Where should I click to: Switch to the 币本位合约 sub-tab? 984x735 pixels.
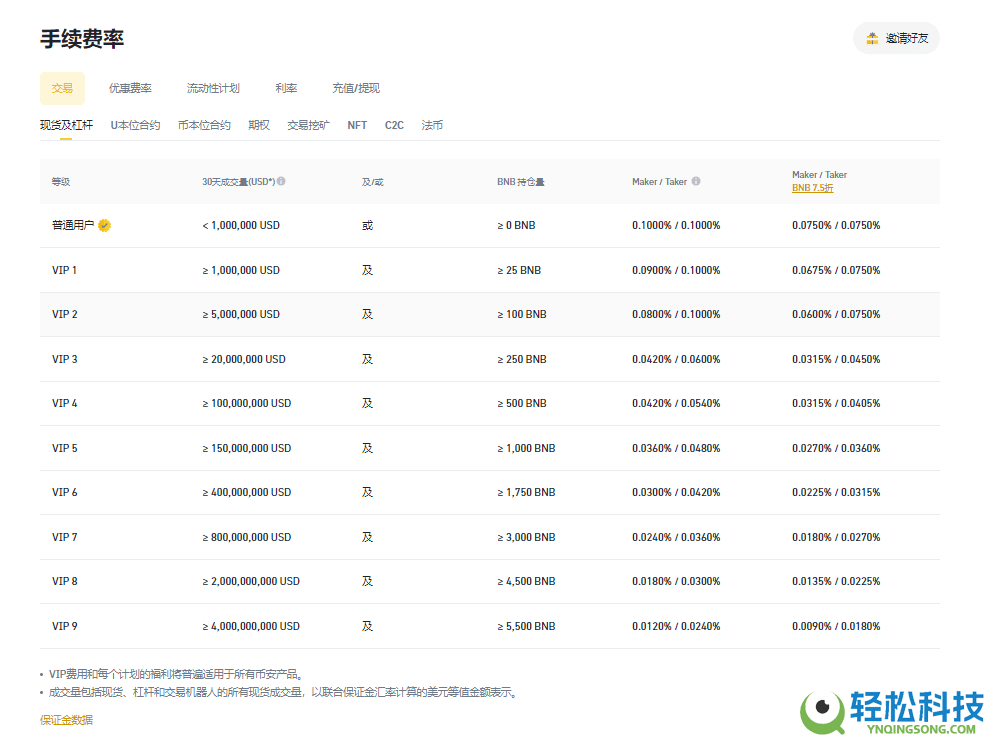coord(204,125)
